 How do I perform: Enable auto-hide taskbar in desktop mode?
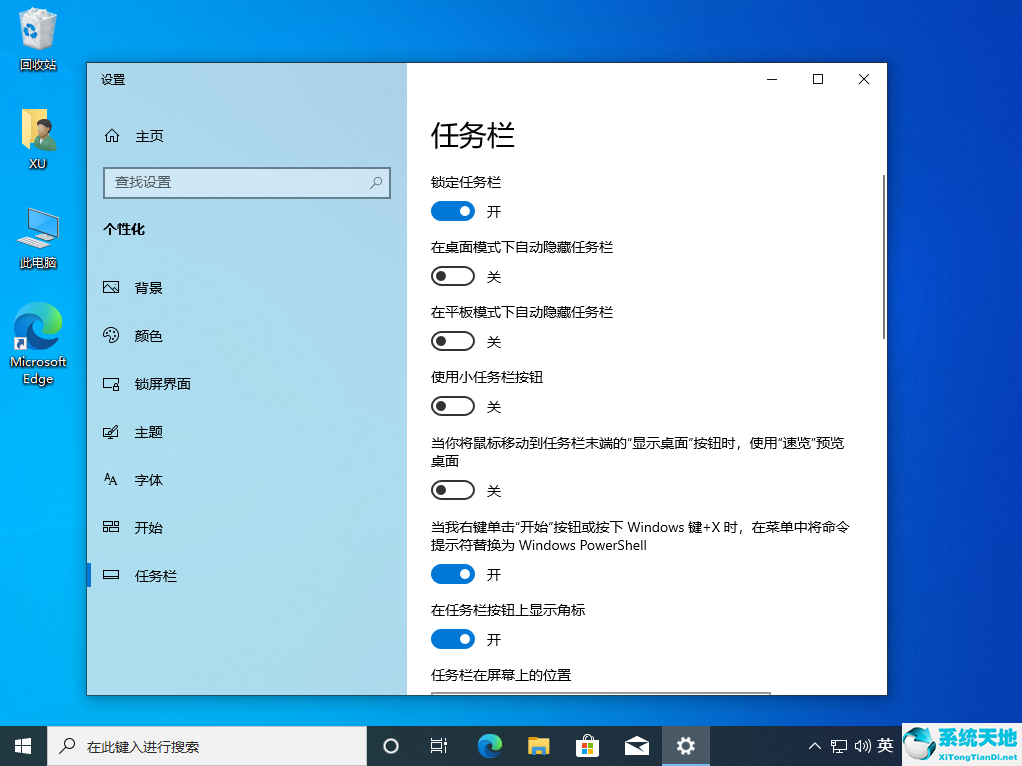pos(452,275)
